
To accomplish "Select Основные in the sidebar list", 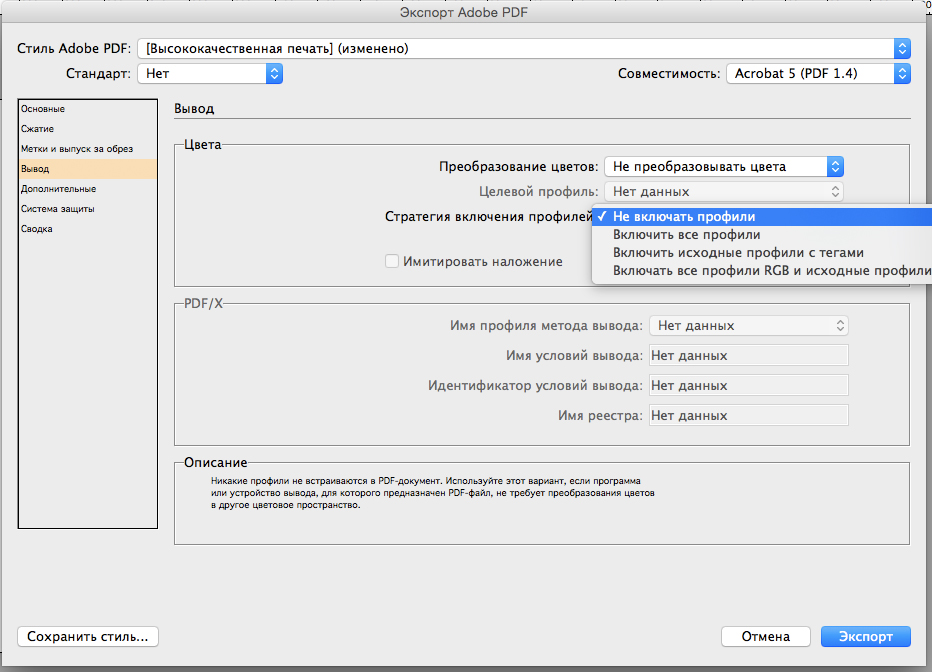I will click(x=88, y=109).
